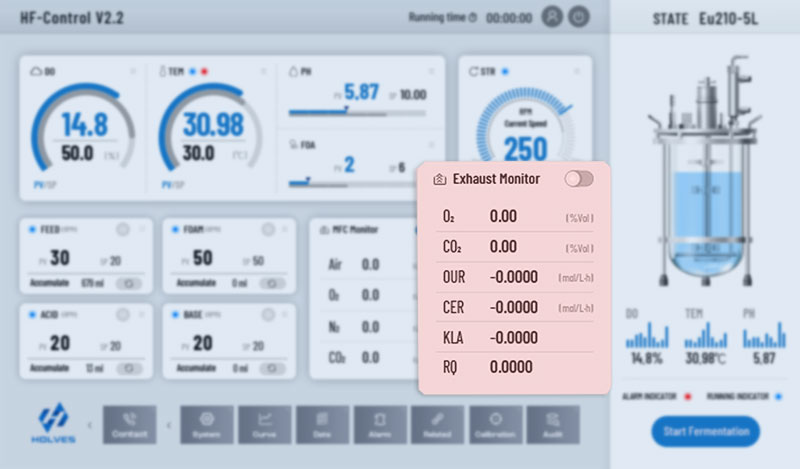Screen dimensions: 800x469
Task: Open the Data icon in bottom bar
Action: pos(322,425)
